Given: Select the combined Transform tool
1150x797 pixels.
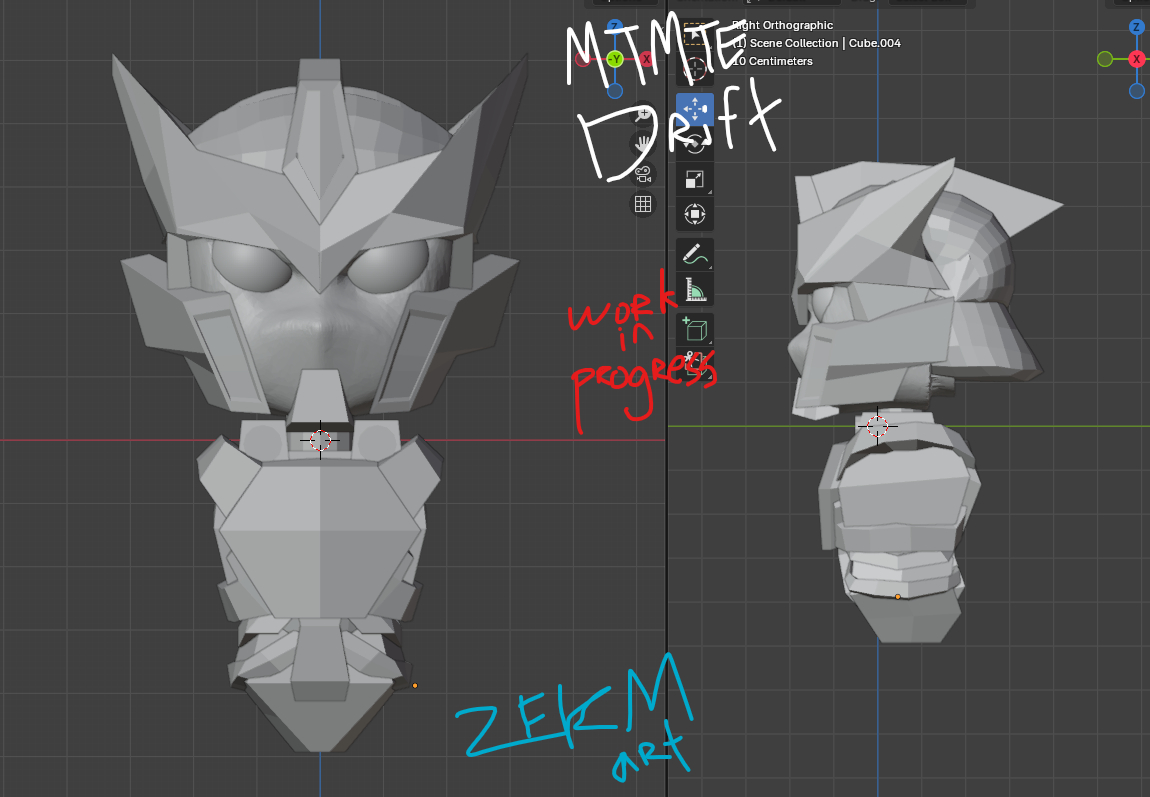Looking at the screenshot, I should coord(695,215).
